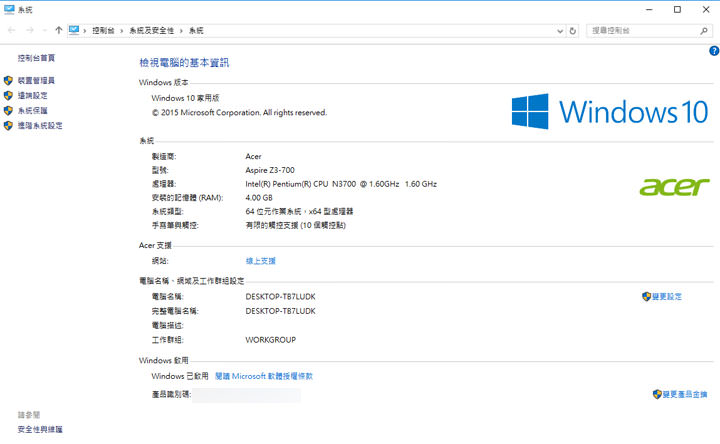This screenshot has width=720, height=444.
Task: Click DESKTOP-T87LUDK in 電腦名稱 row
Action: coord(281,297)
